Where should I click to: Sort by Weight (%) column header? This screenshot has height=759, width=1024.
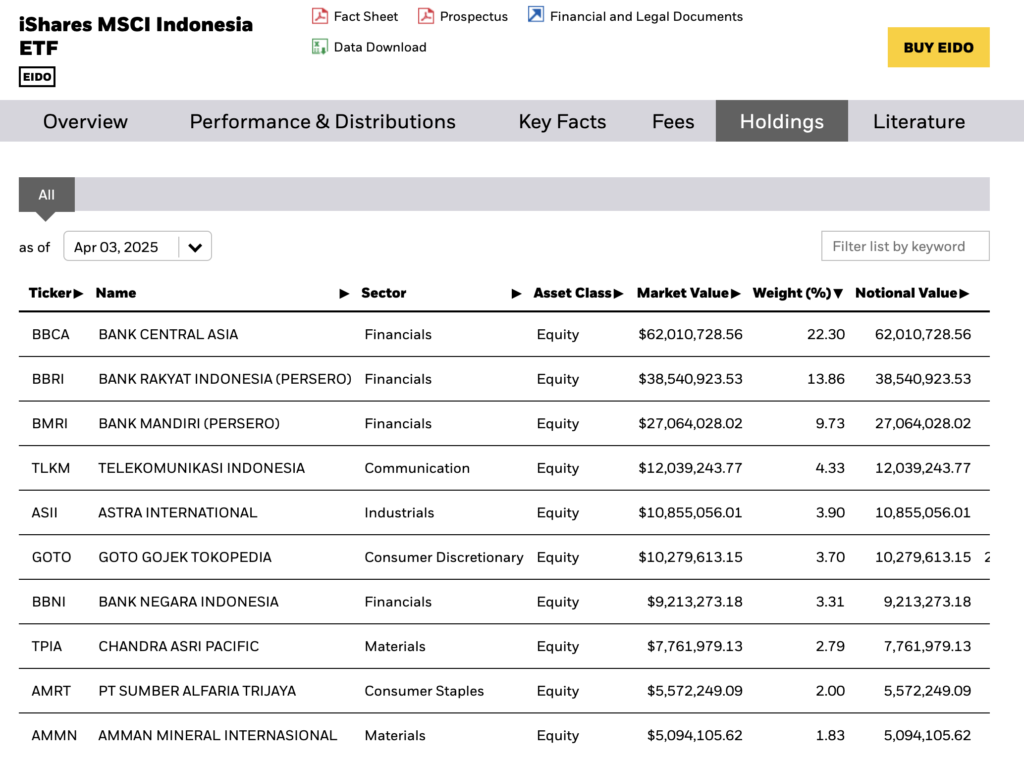(x=798, y=293)
